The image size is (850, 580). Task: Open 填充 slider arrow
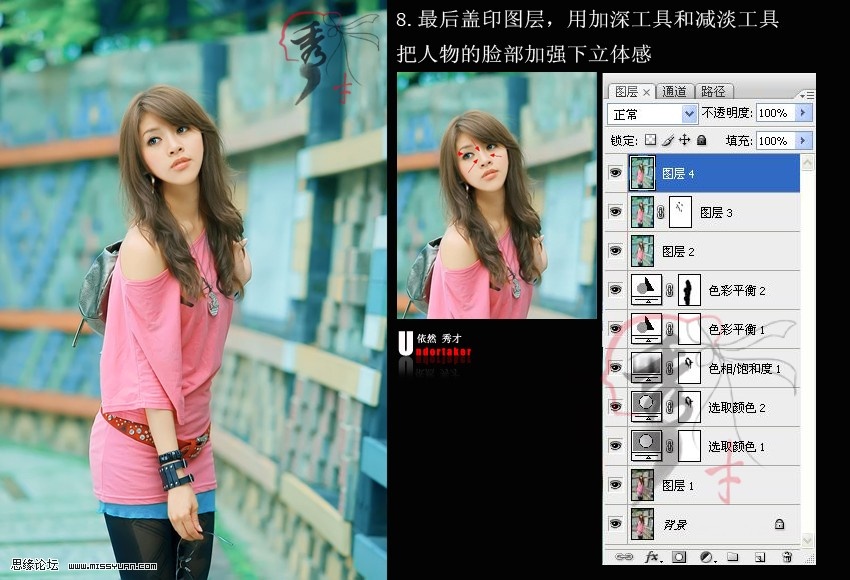tap(803, 140)
